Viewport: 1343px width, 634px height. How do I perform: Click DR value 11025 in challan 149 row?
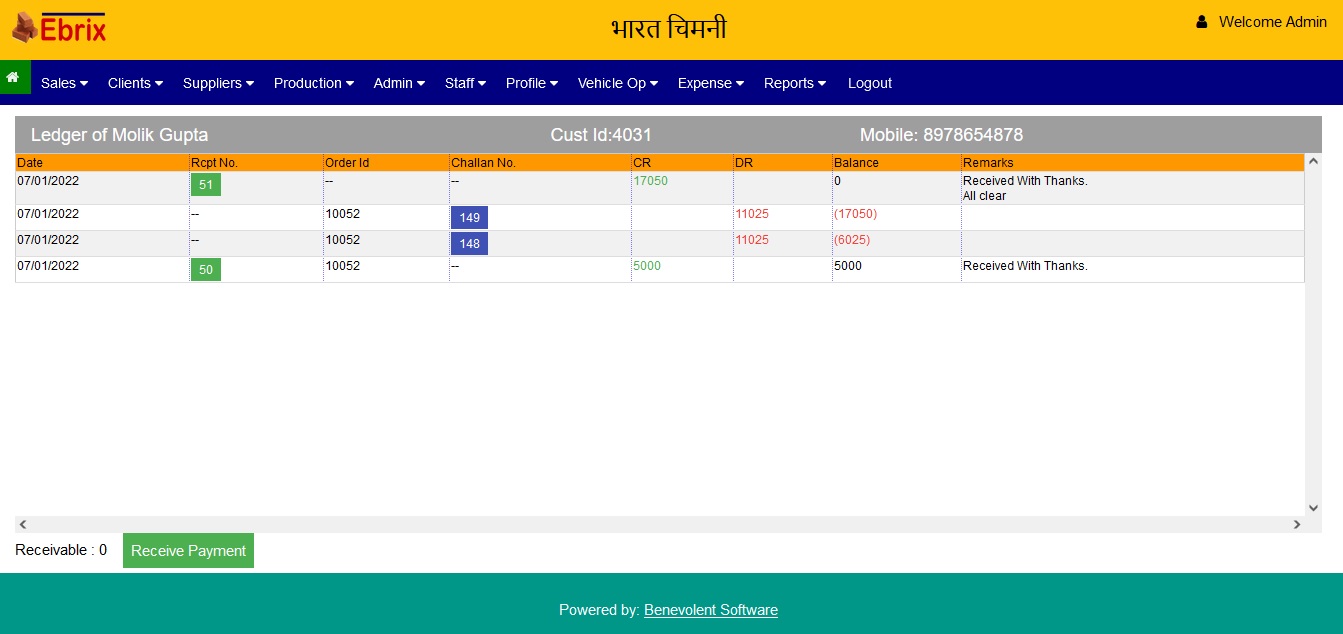point(752,214)
